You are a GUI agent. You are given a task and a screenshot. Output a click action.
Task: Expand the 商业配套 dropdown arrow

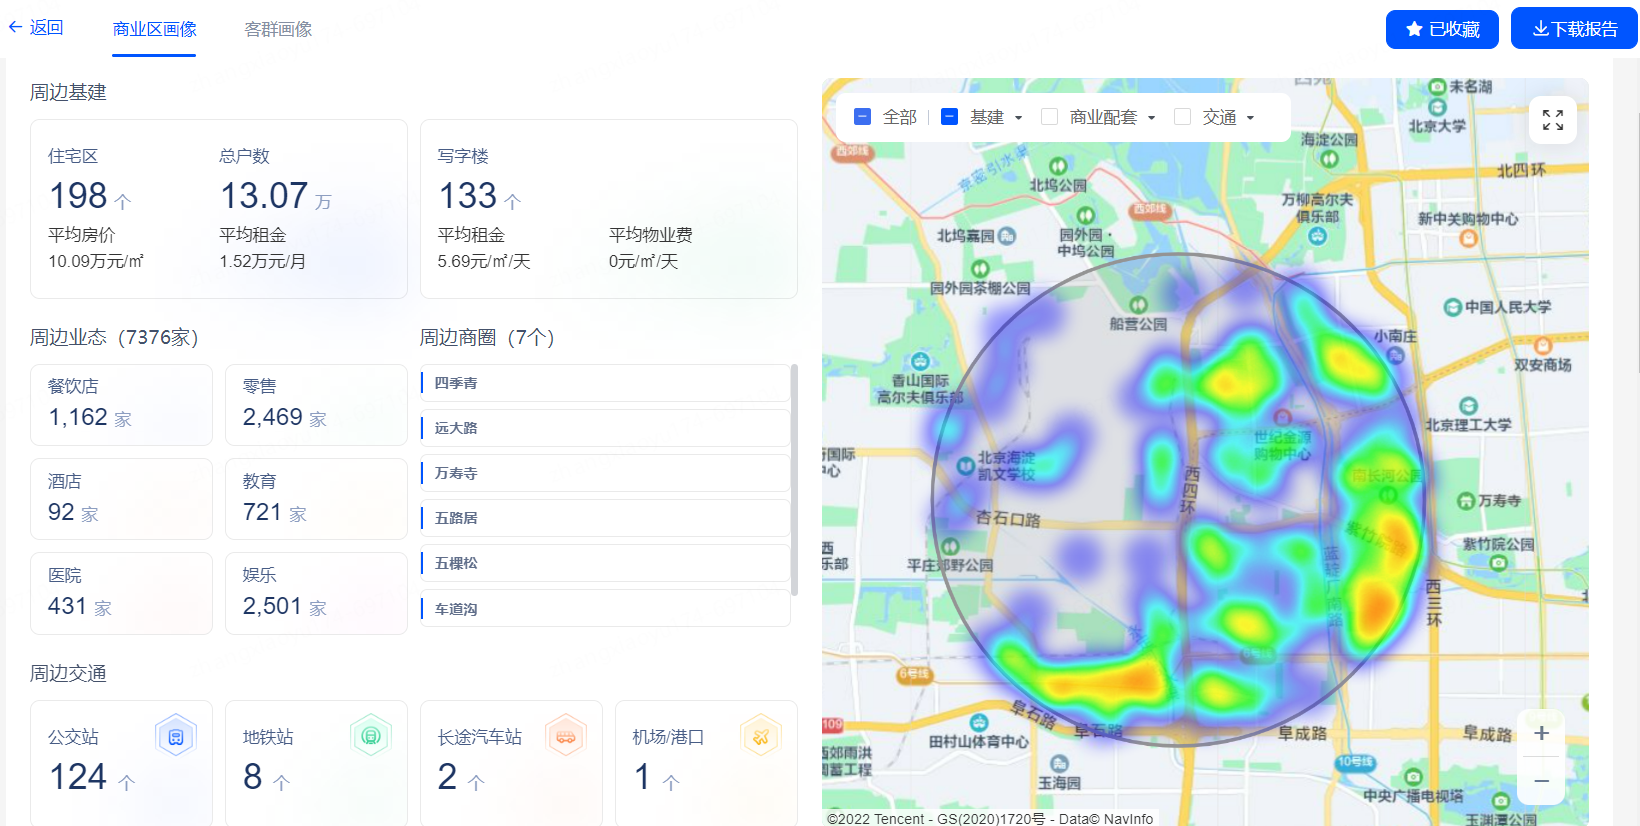pos(1152,118)
